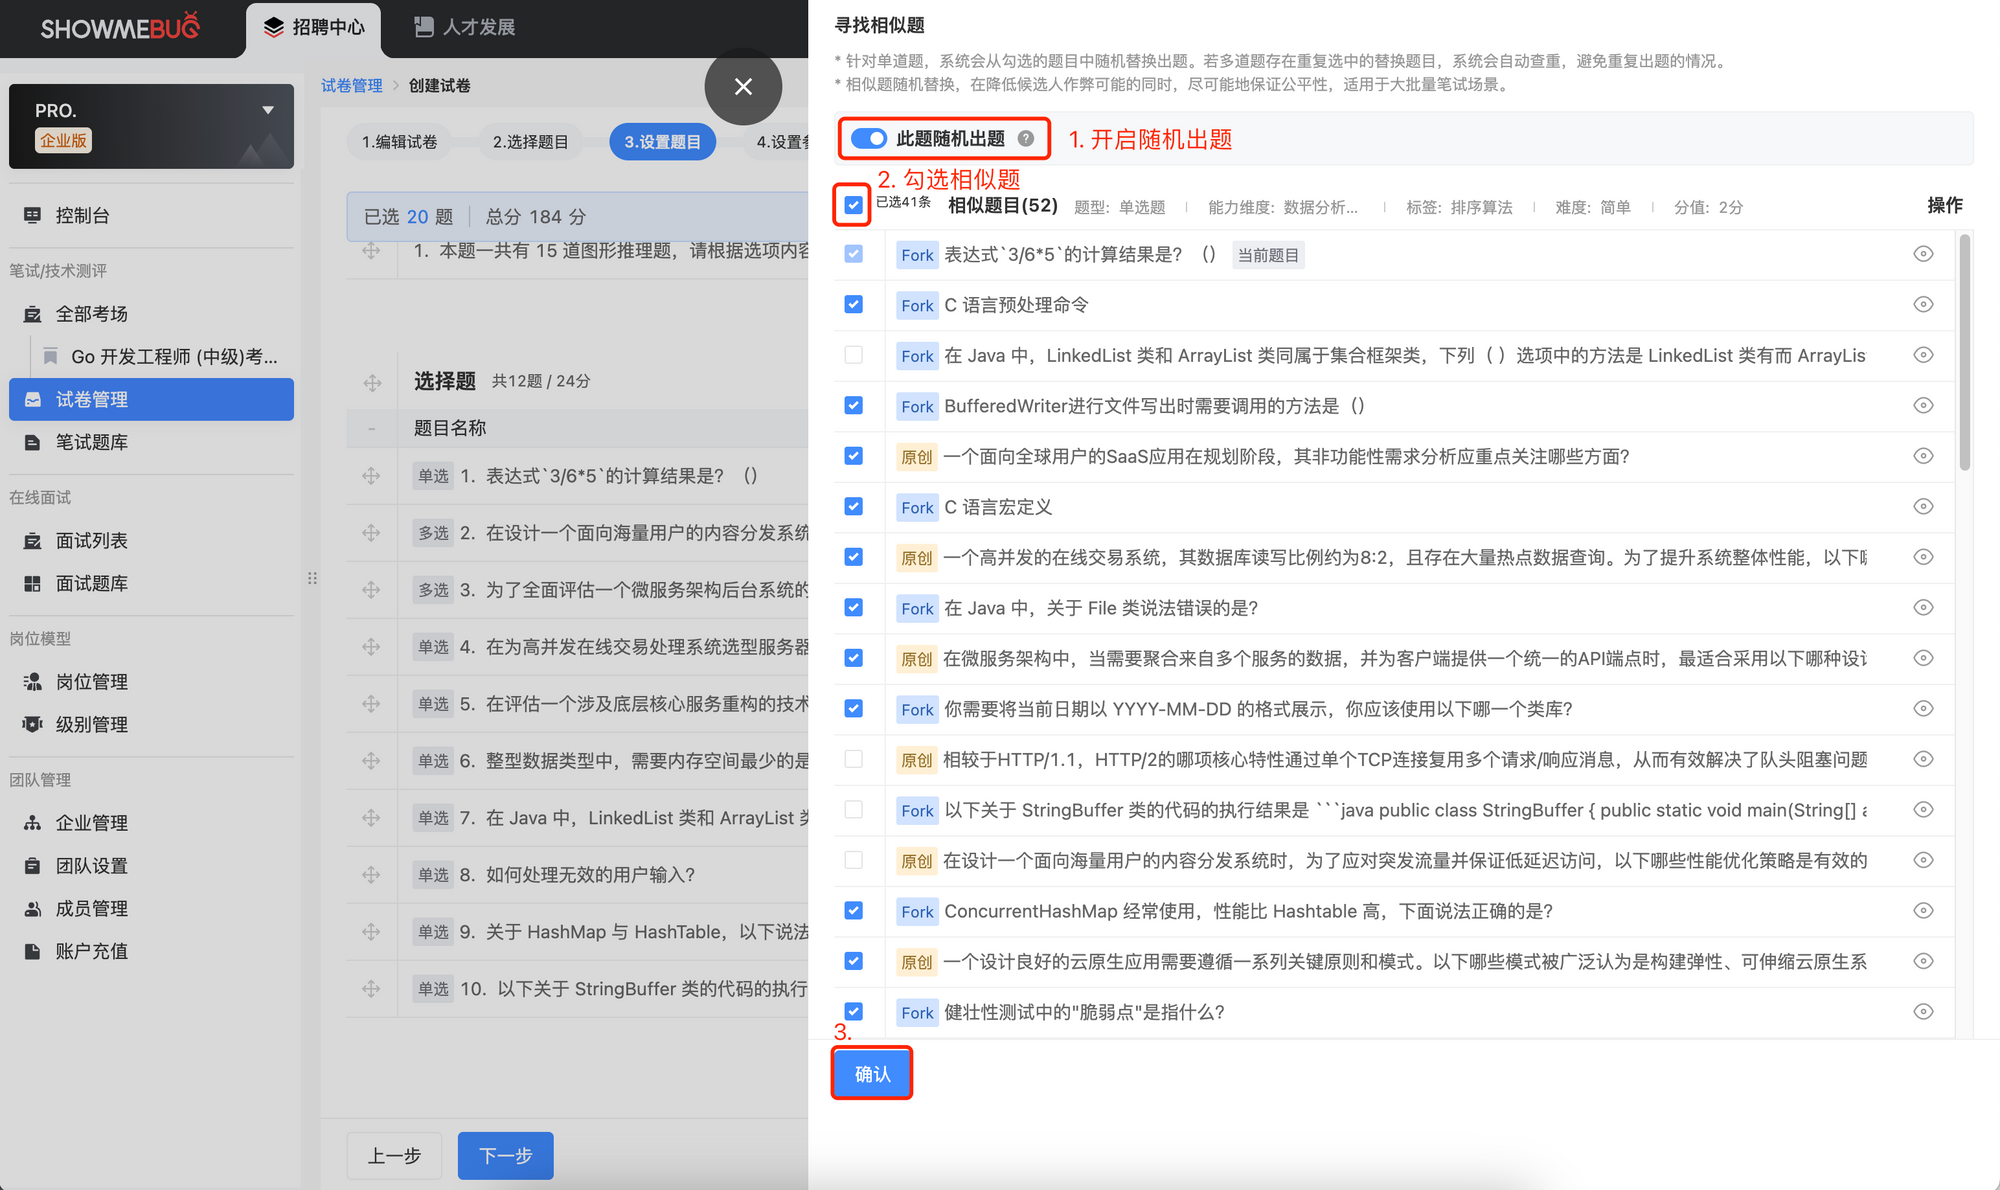
Task: Check the HTTP/2 question checkbox
Action: tap(853, 759)
